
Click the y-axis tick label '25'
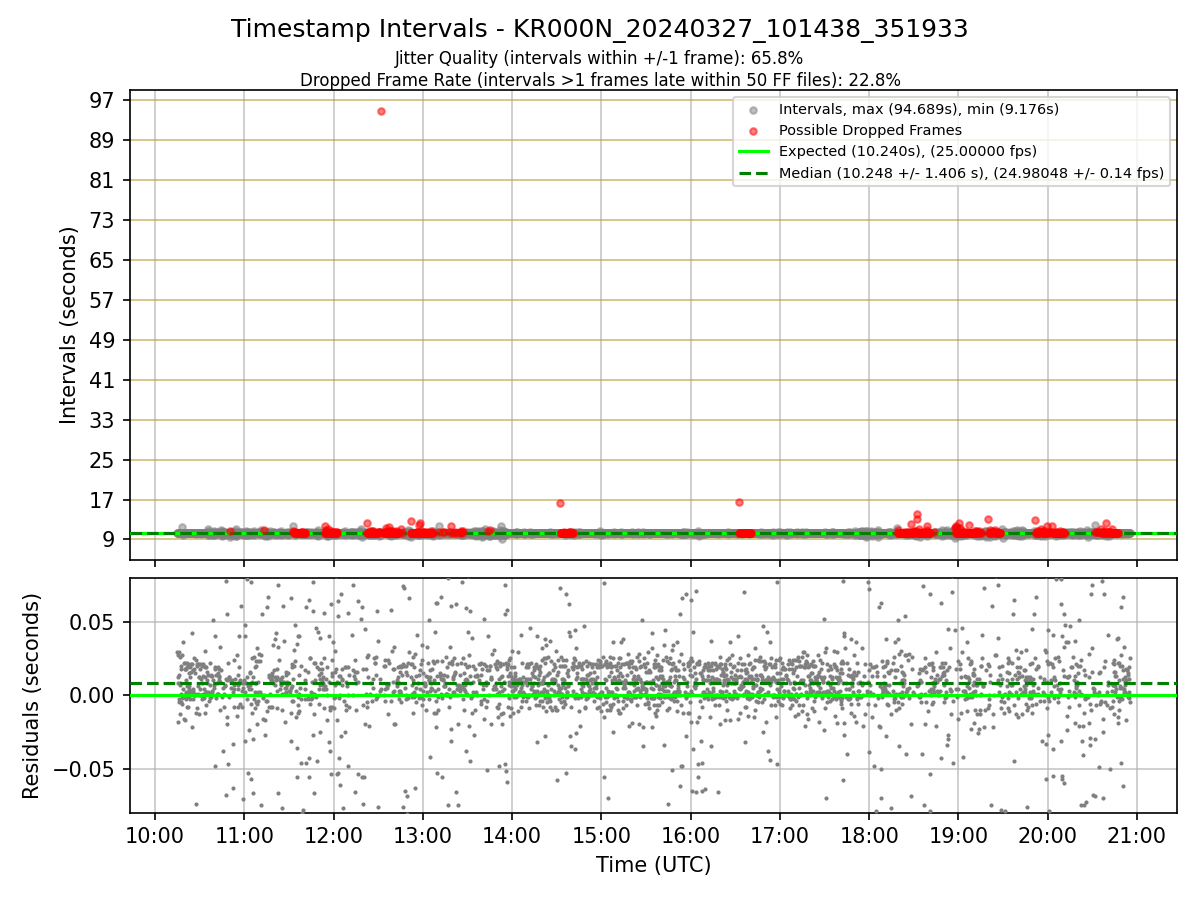(104, 460)
